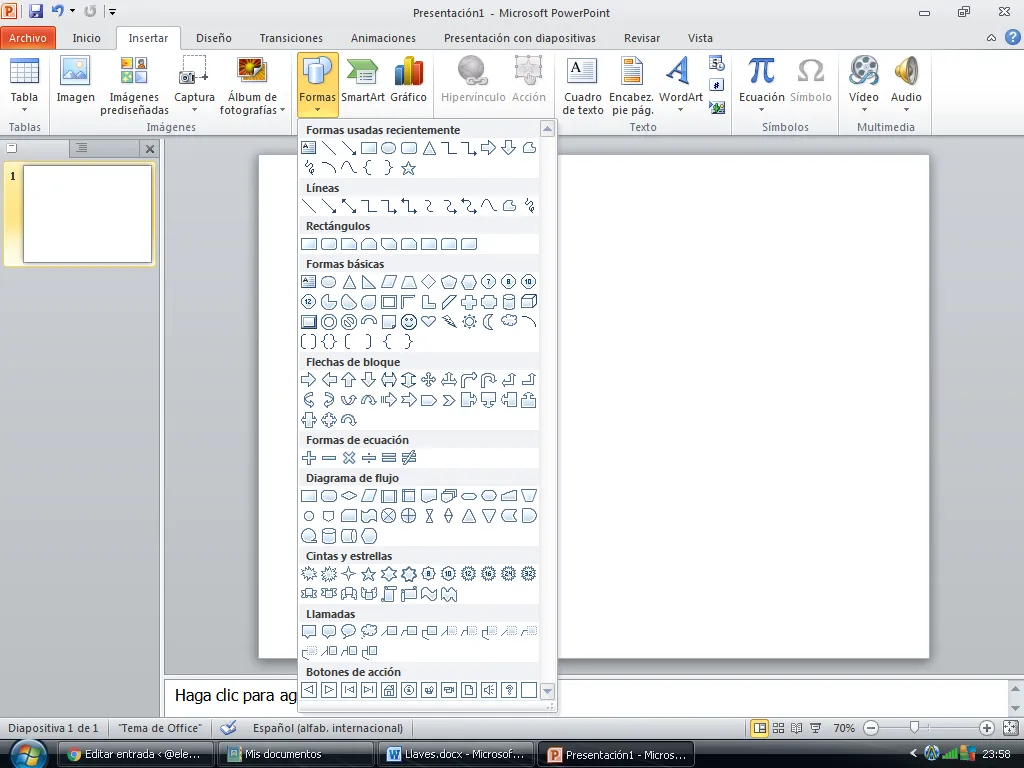The height and width of the screenshot is (768, 1024).
Task: Switch to the Revisar tab
Action: tap(642, 38)
